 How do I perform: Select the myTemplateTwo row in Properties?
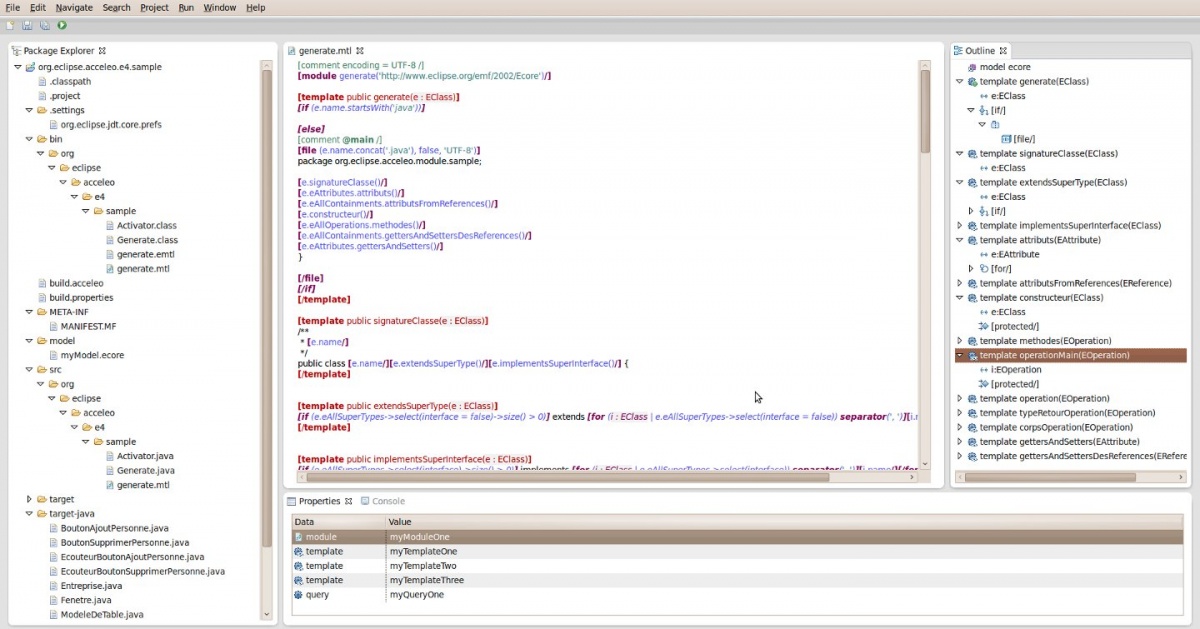click(422, 566)
